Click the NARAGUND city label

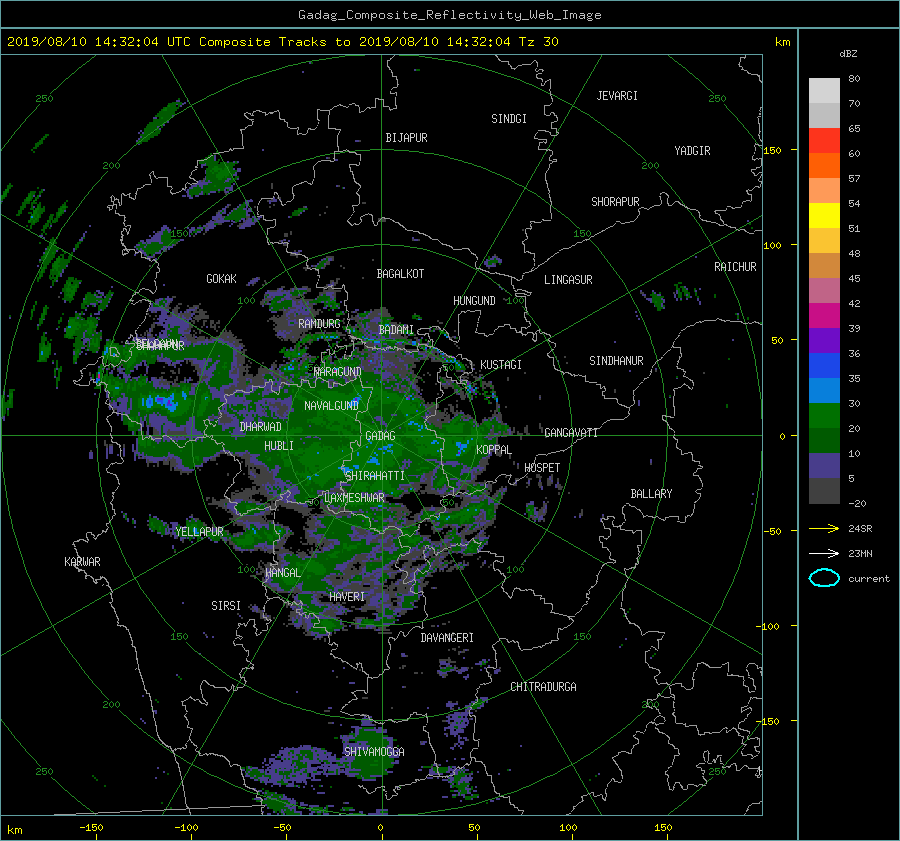point(338,372)
